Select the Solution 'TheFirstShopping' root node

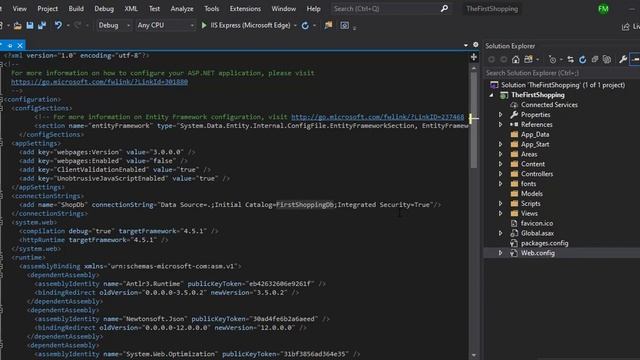pyautogui.click(x=562, y=85)
